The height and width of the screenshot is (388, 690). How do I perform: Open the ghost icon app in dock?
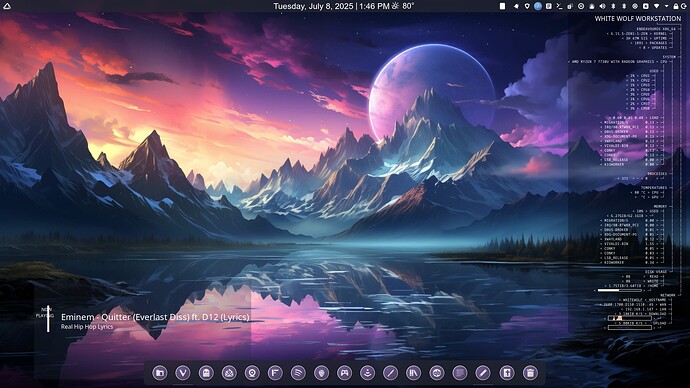coord(206,373)
